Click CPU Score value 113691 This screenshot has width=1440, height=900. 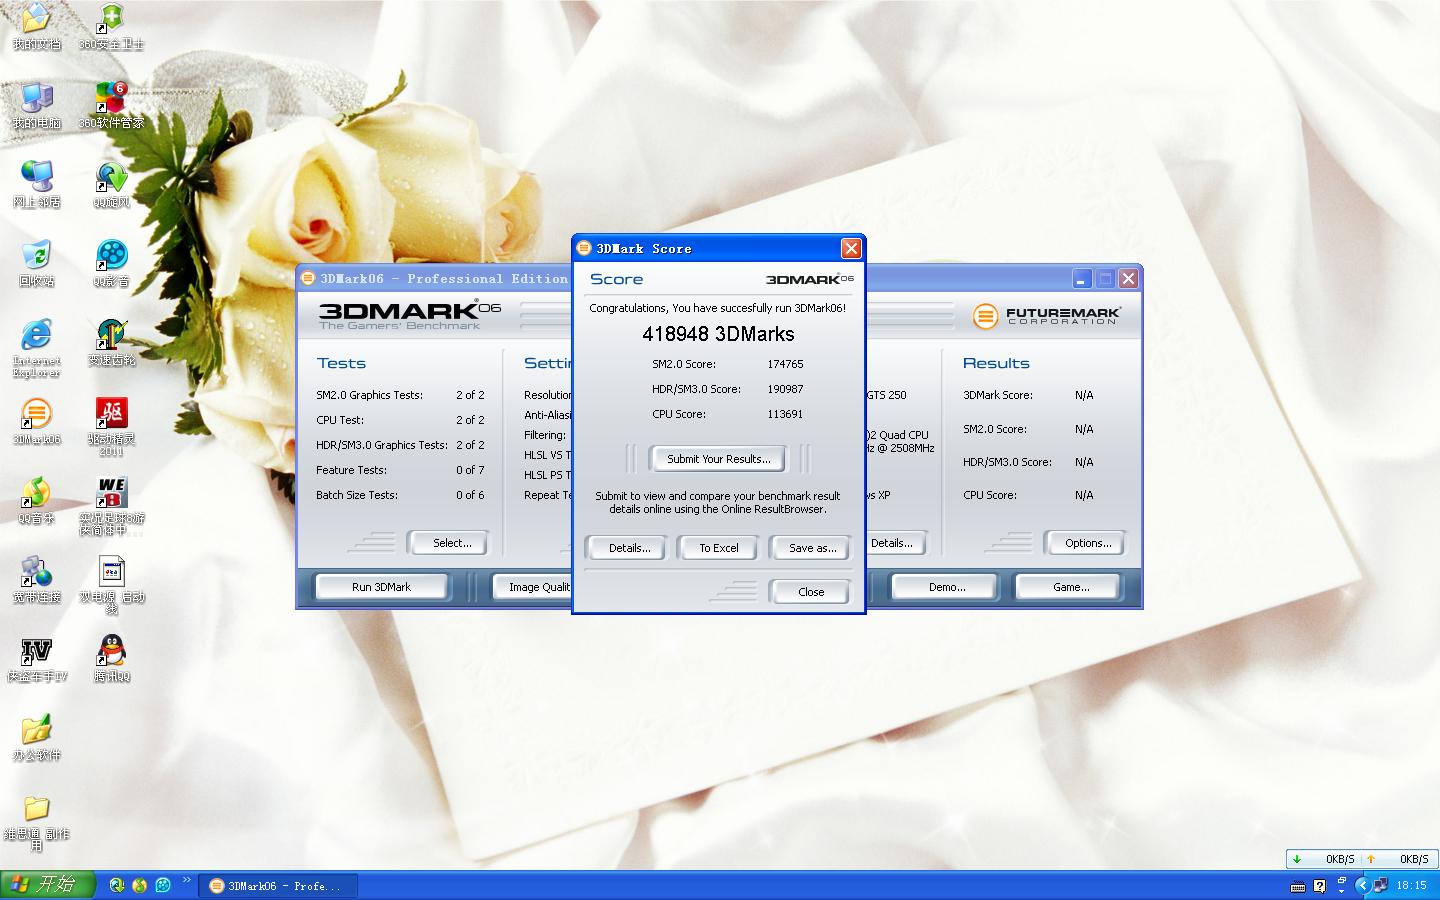785,414
